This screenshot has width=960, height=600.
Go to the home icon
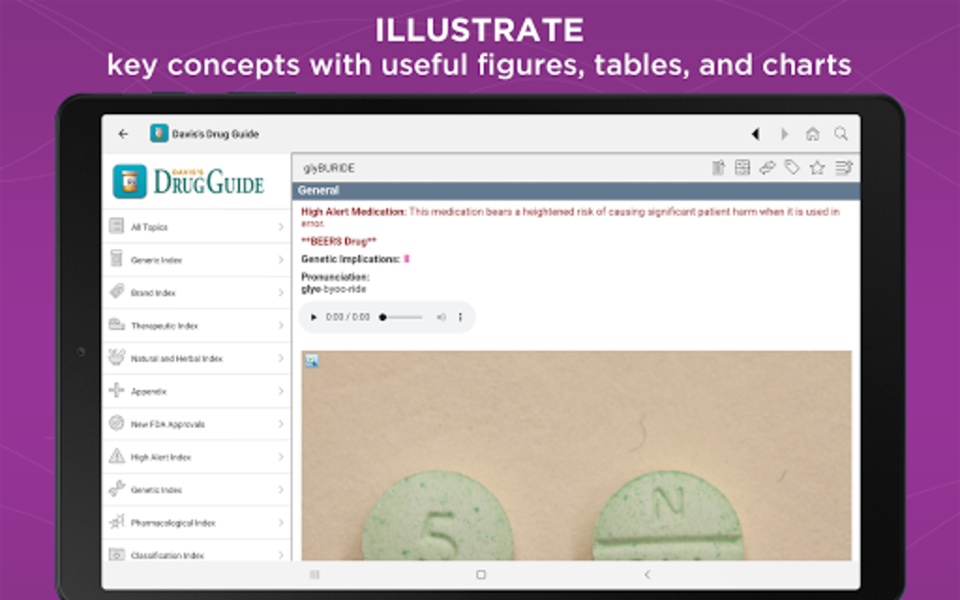(812, 133)
